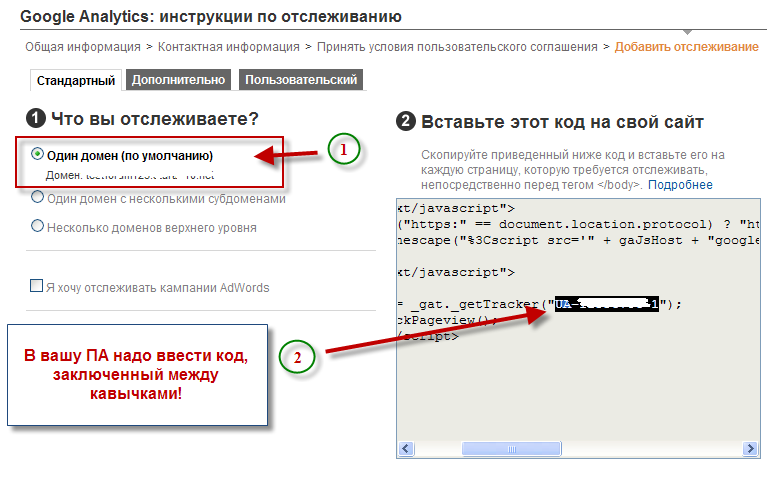The width and height of the screenshot is (781, 500).
Task: Click the document.location.protocol code line
Action: click(578, 224)
